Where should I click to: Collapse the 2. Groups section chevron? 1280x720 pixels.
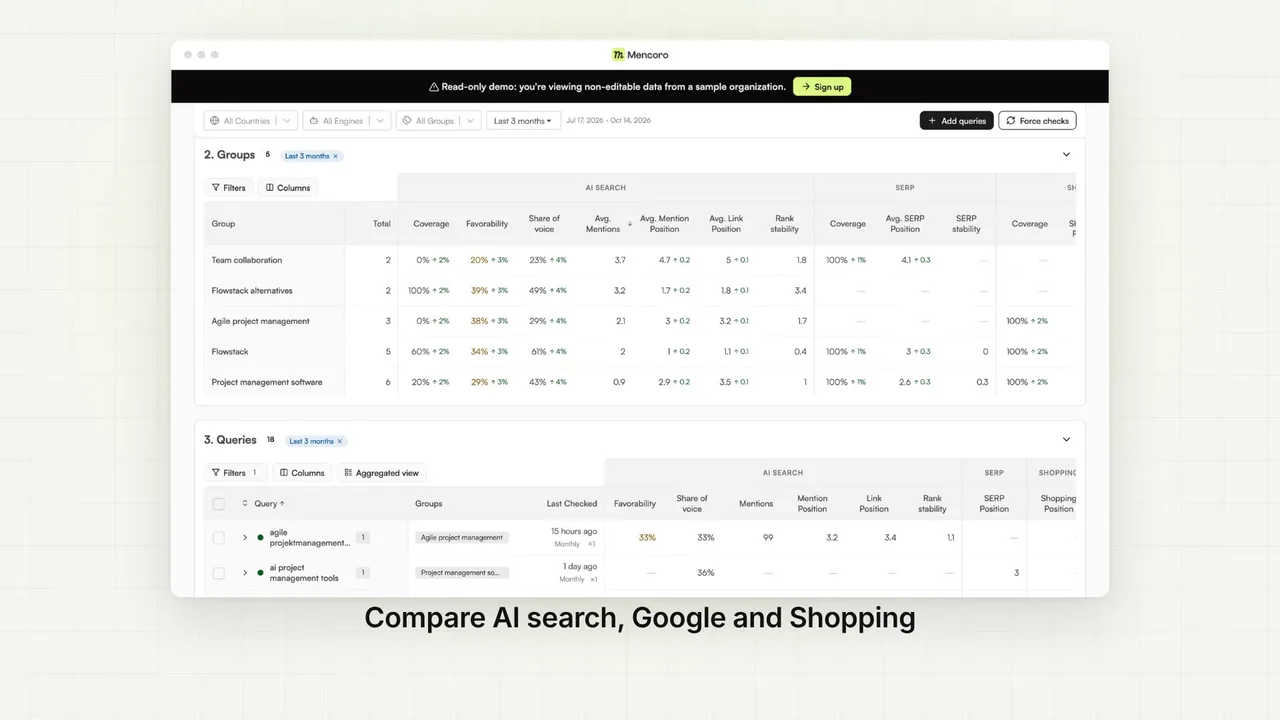pos(1066,155)
